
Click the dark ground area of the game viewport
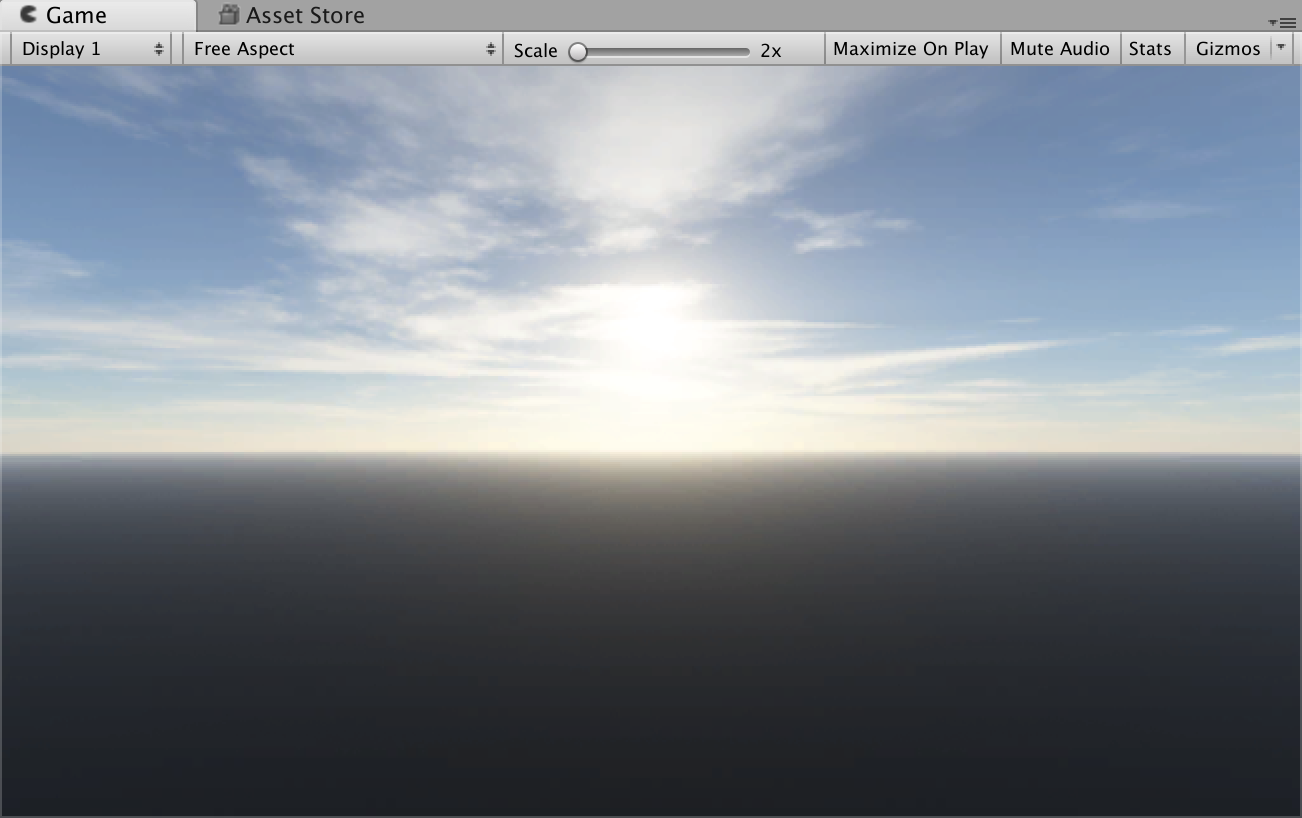tap(650, 650)
